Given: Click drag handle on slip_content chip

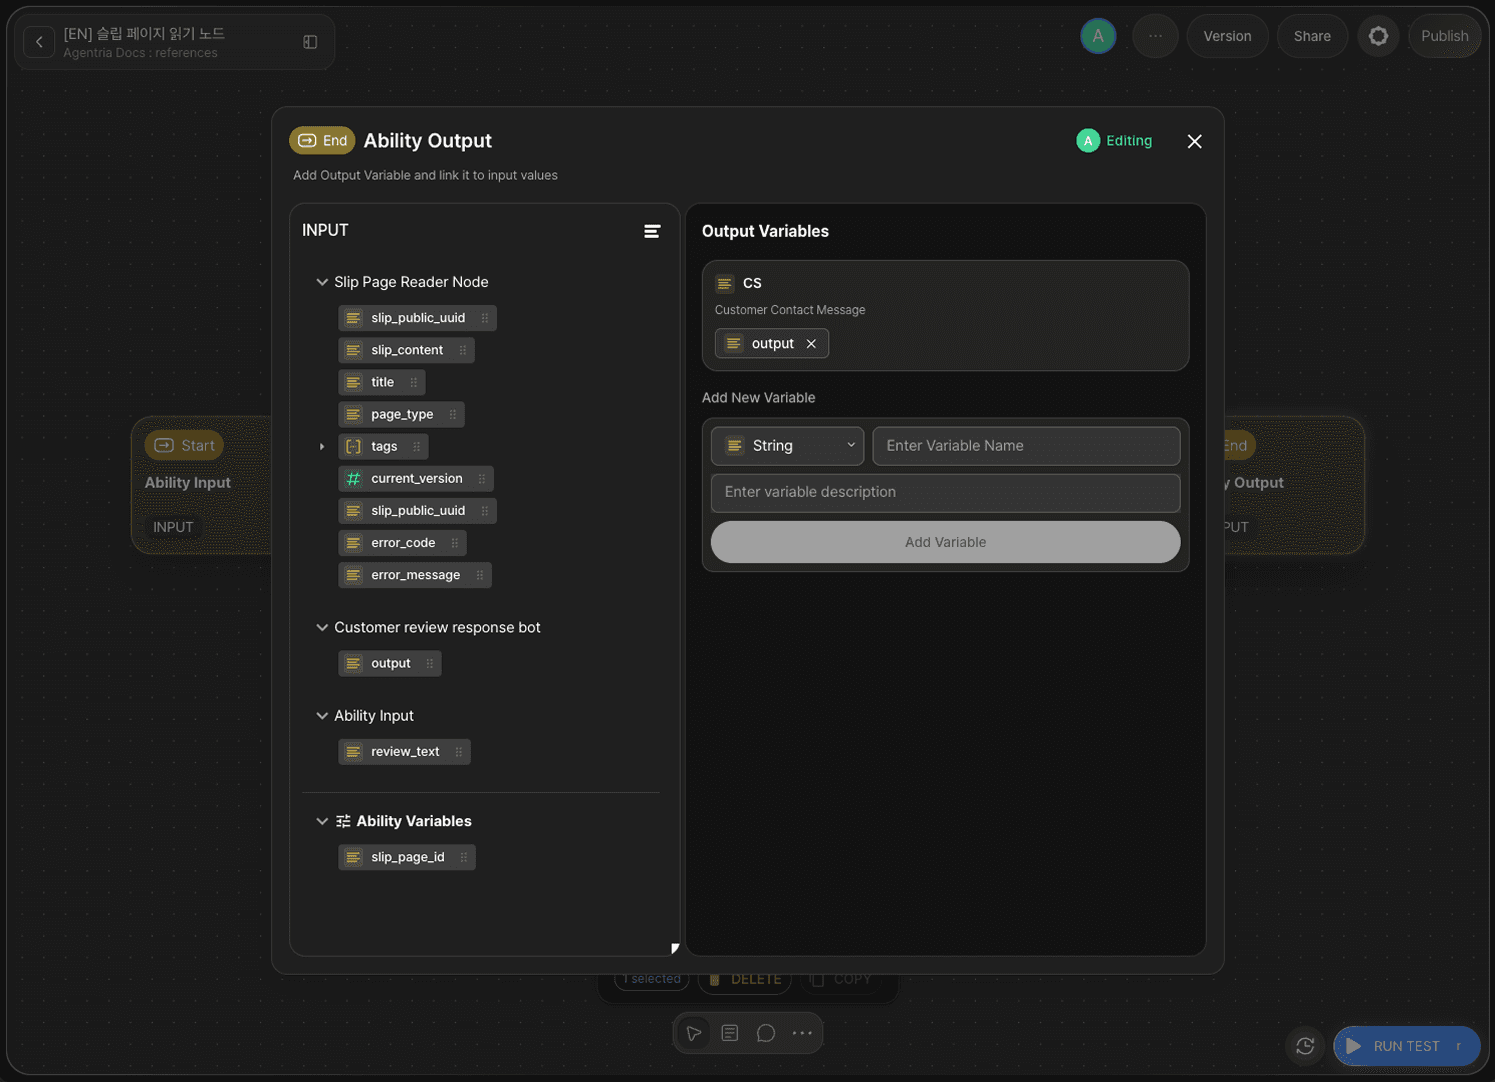Looking at the screenshot, I should coord(462,350).
